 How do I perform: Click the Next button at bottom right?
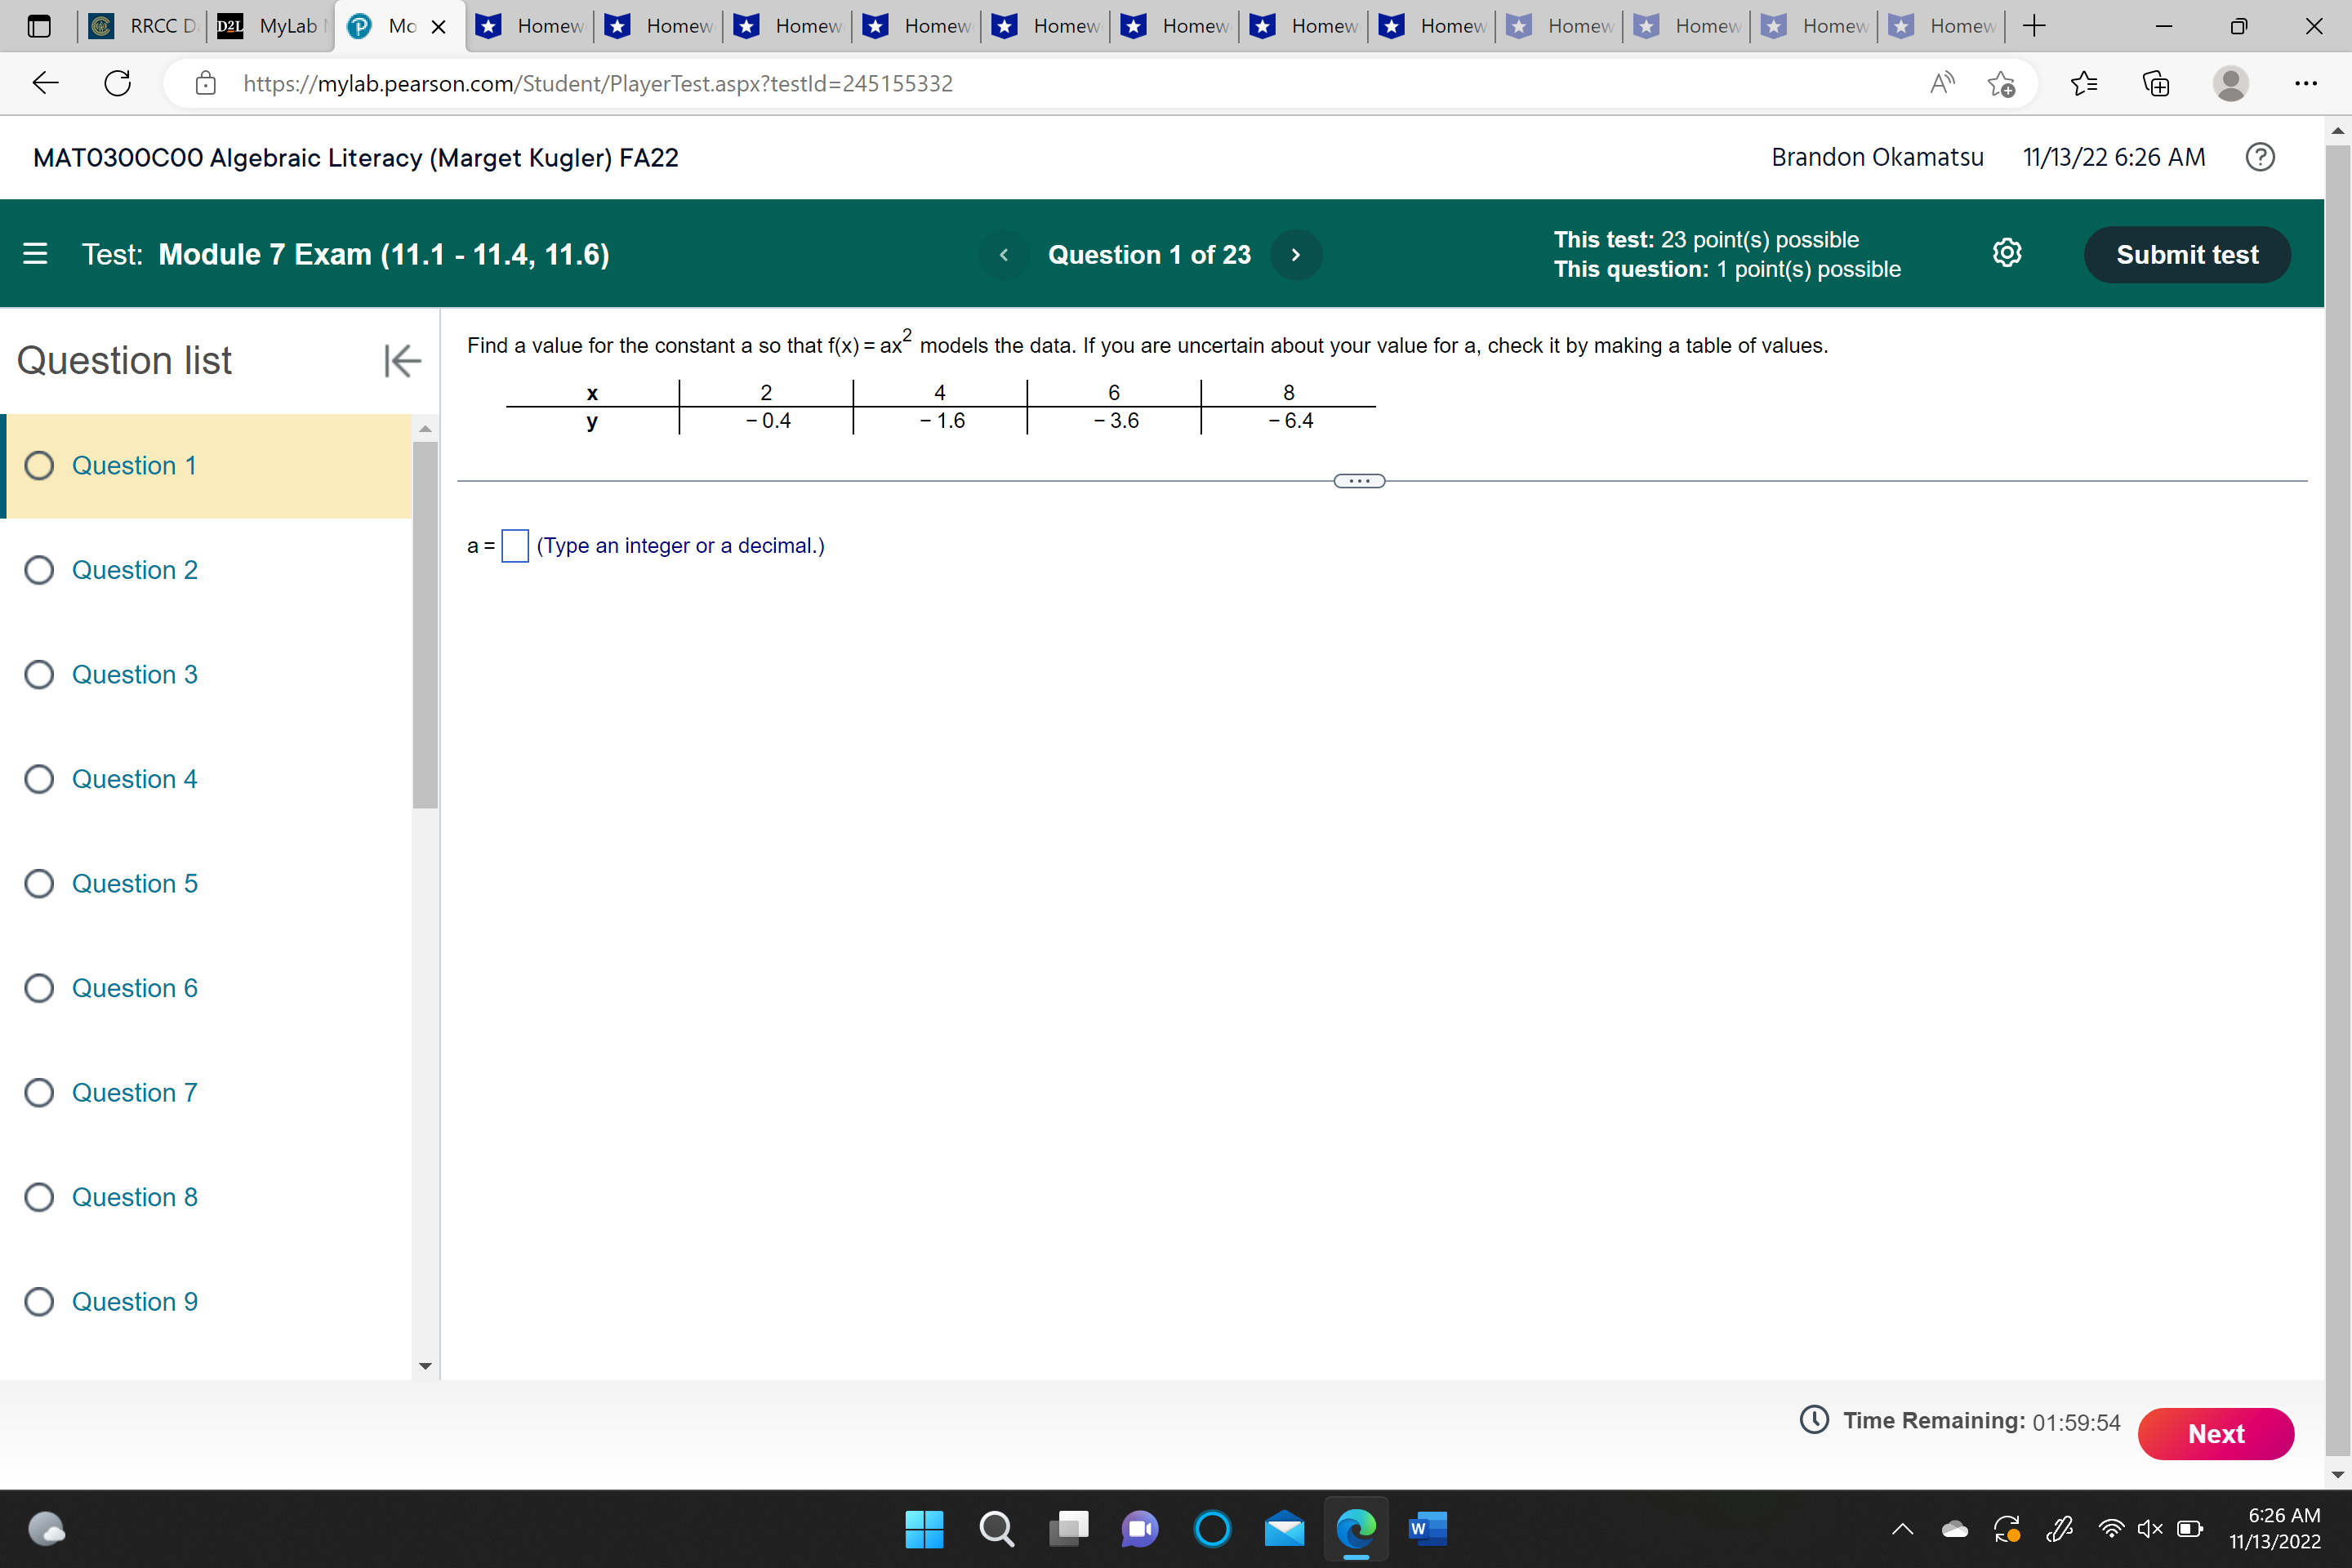coord(2216,1433)
